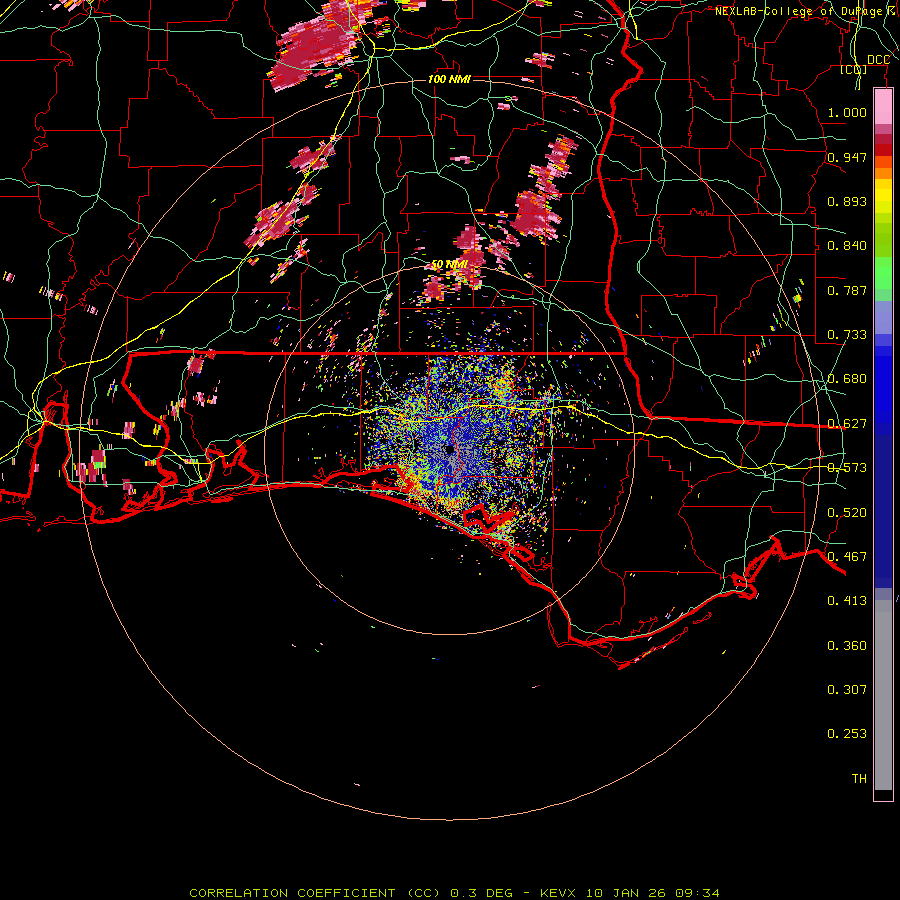The height and width of the screenshot is (900, 900).
Task: Click the 100 NMI range ring label
Action: [x=449, y=79]
